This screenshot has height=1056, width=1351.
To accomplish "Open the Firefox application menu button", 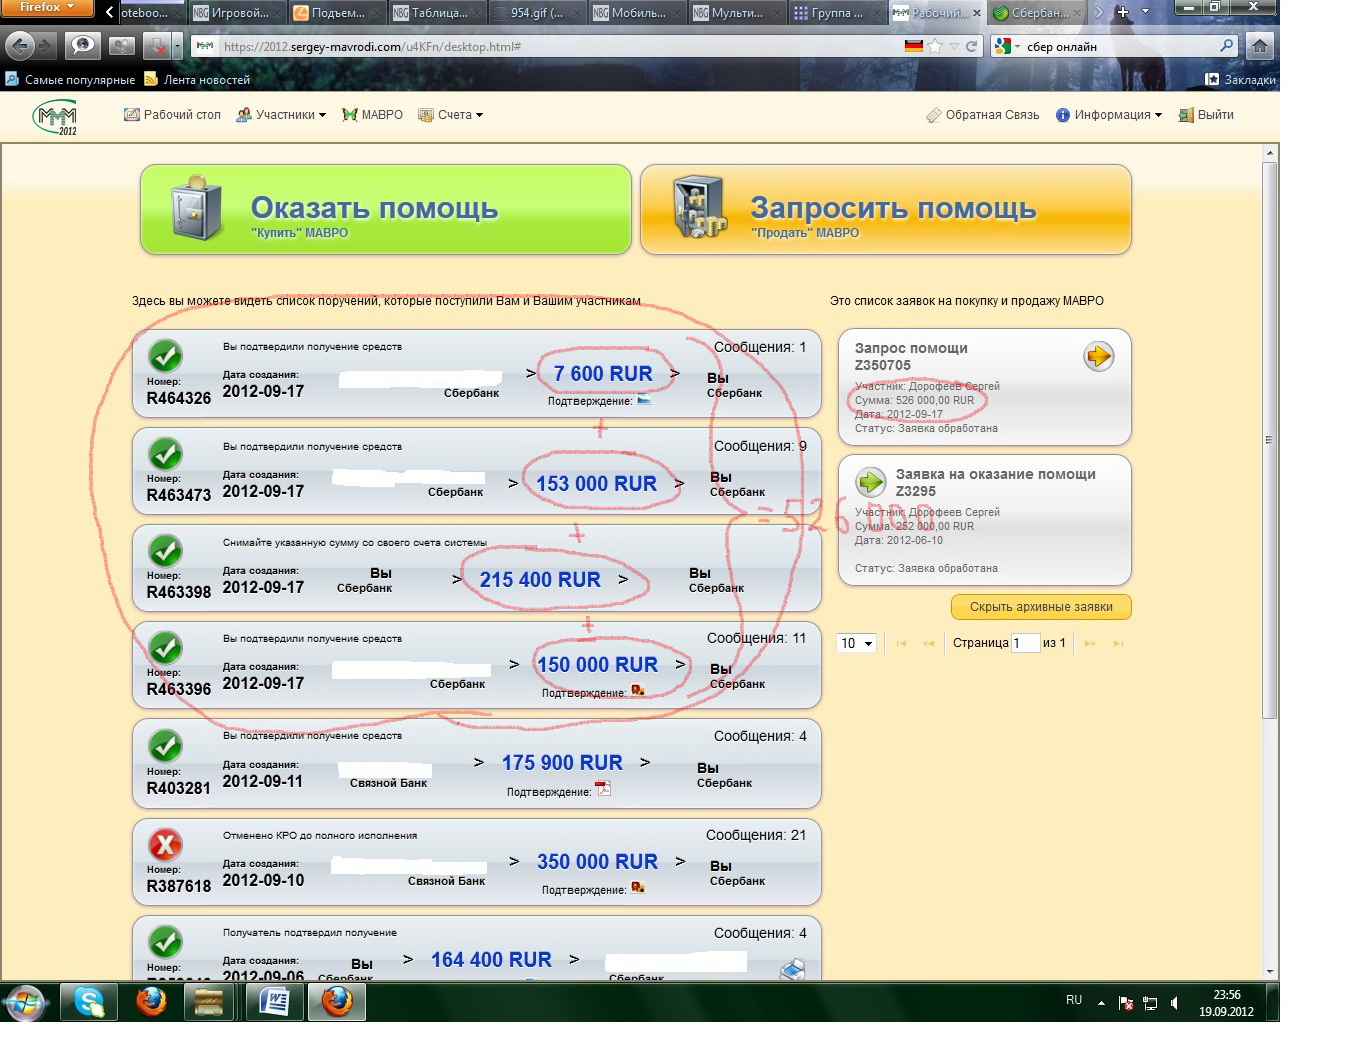I will pyautogui.click(x=47, y=8).
